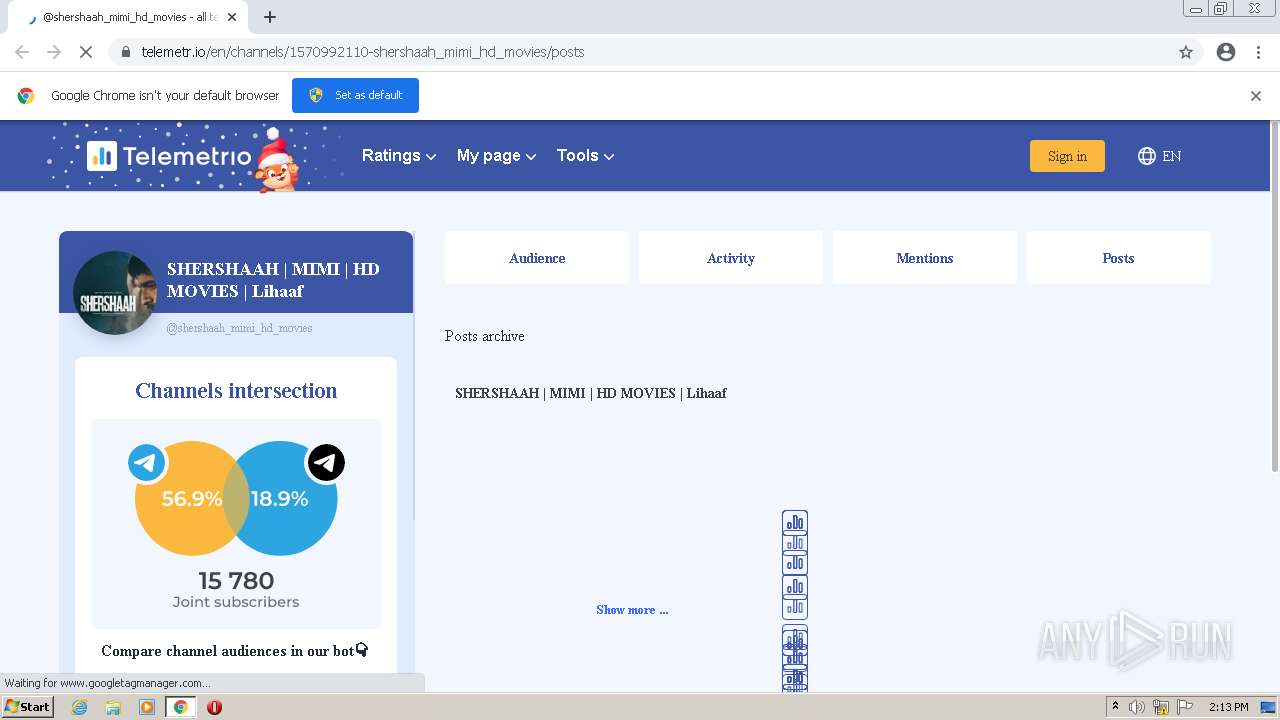Open the Chrome profile menu
This screenshot has height=720, width=1280.
coord(1226,52)
